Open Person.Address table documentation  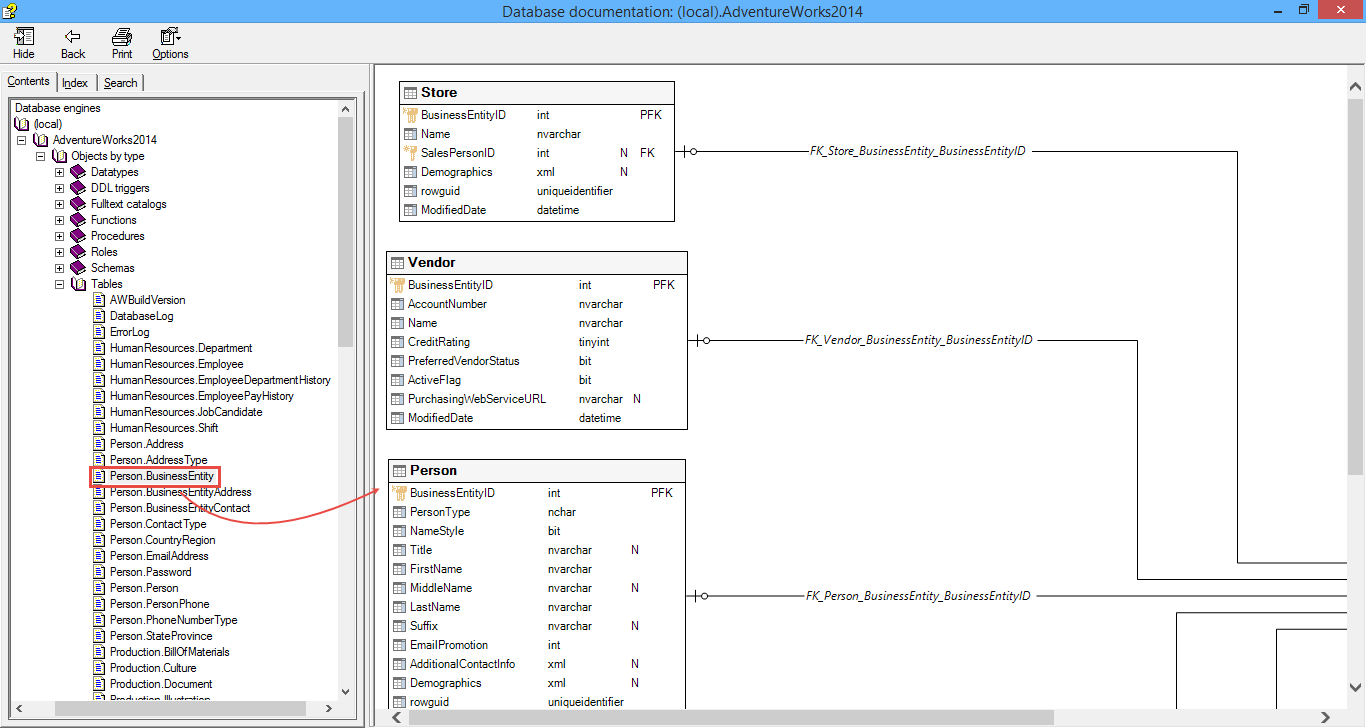click(x=146, y=444)
